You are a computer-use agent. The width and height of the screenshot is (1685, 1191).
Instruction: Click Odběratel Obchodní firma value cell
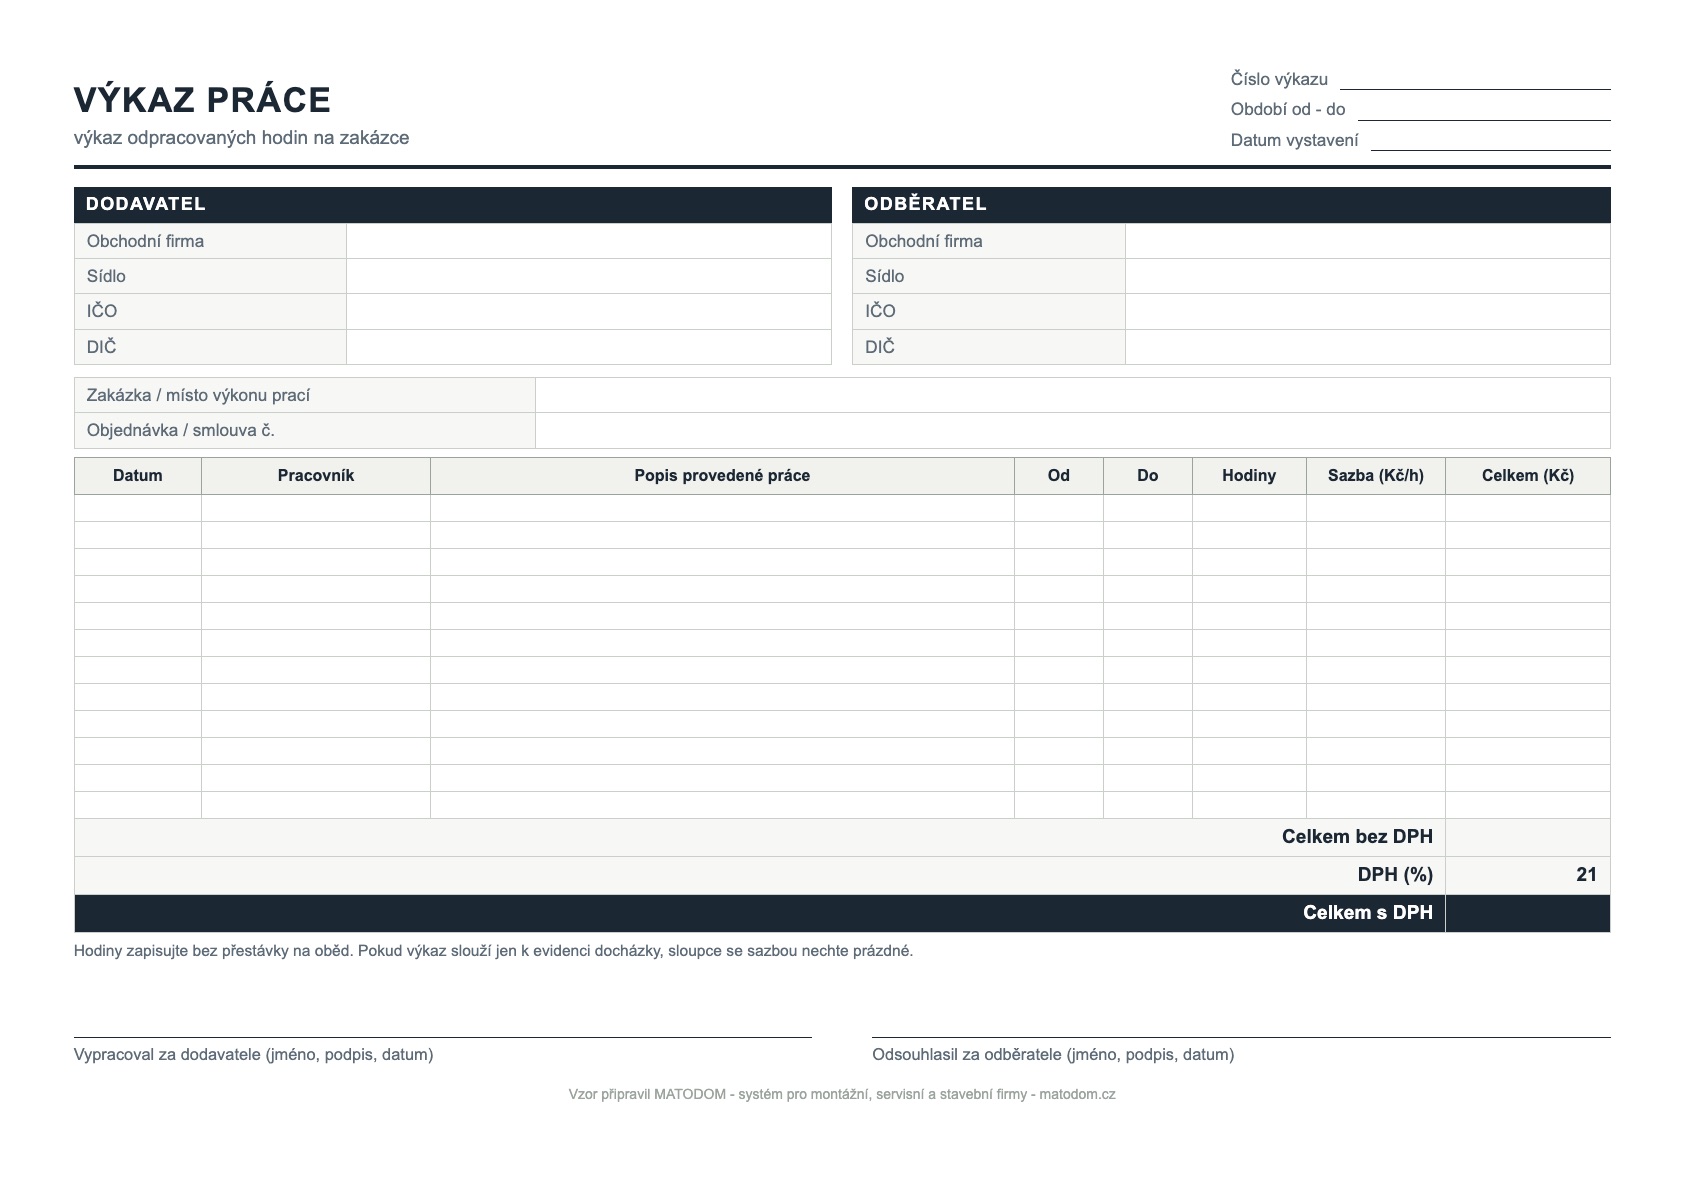1368,241
